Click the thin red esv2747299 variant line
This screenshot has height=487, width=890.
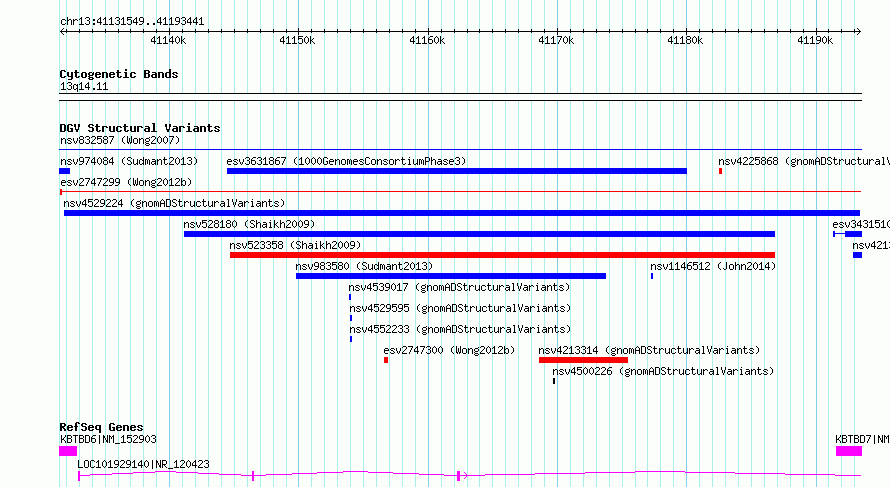460,192
